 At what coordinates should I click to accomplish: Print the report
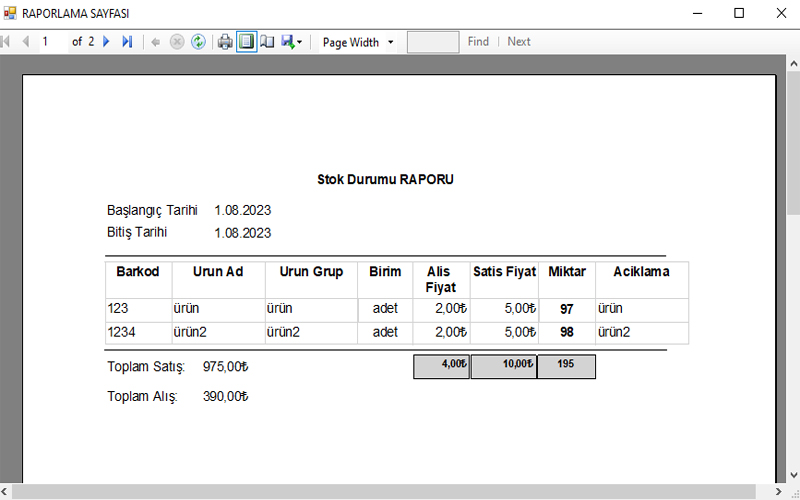225,42
